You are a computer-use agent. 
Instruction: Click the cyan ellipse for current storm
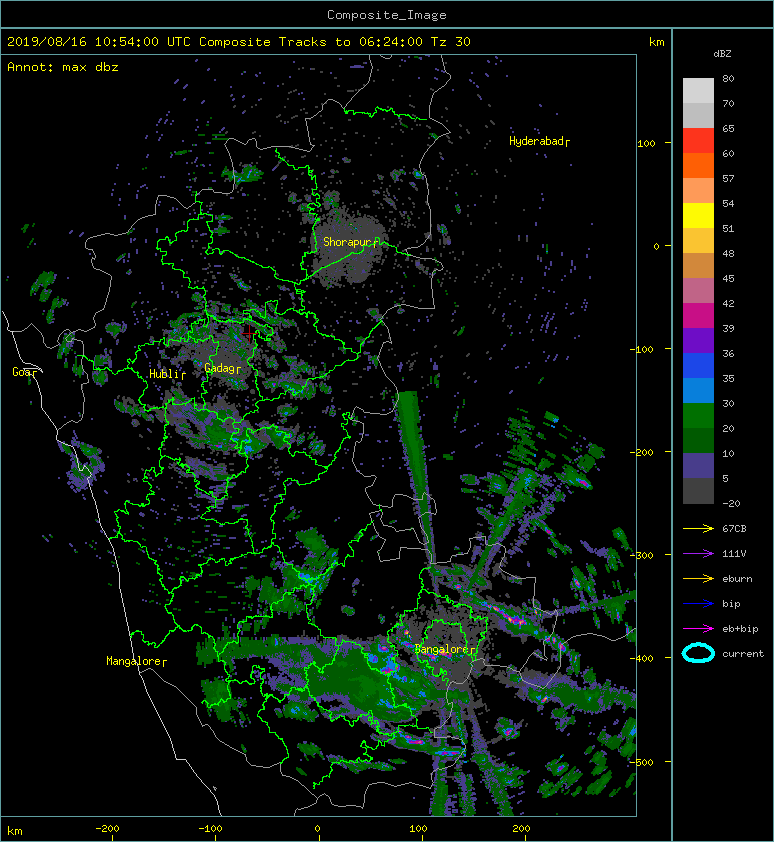coord(698,653)
